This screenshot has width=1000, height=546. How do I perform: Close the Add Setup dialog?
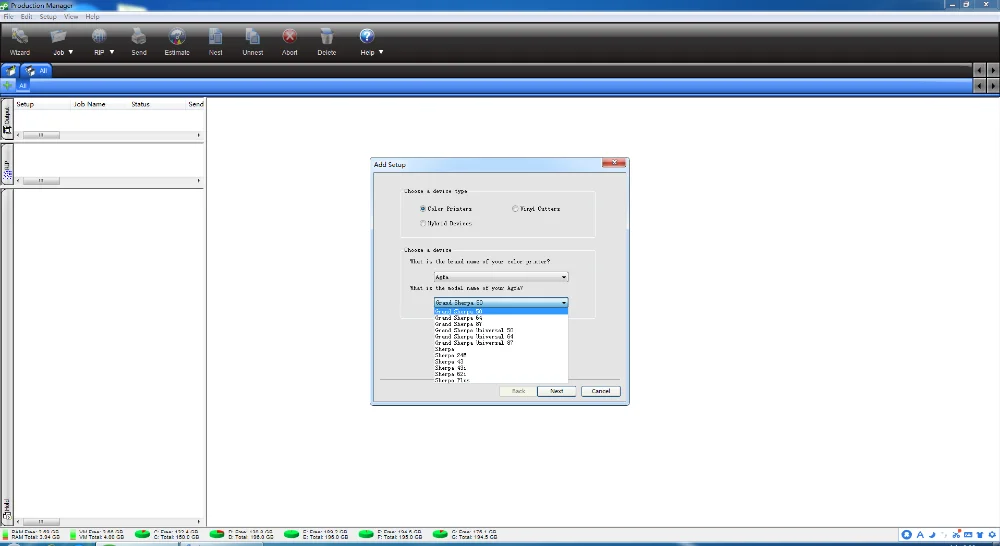coord(614,163)
